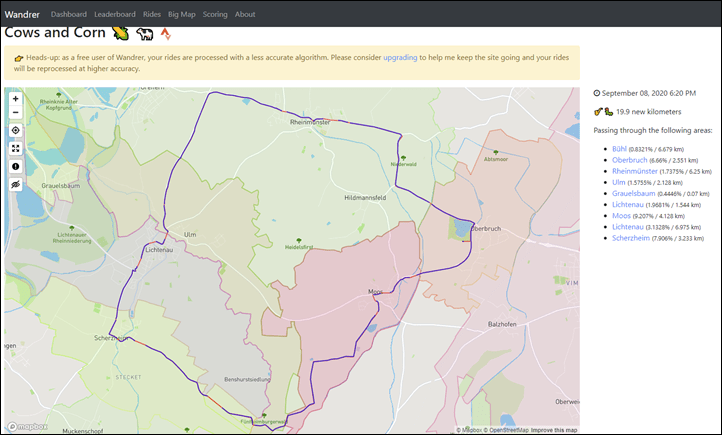
Task: Zoom in on the map
Action: click(16, 99)
